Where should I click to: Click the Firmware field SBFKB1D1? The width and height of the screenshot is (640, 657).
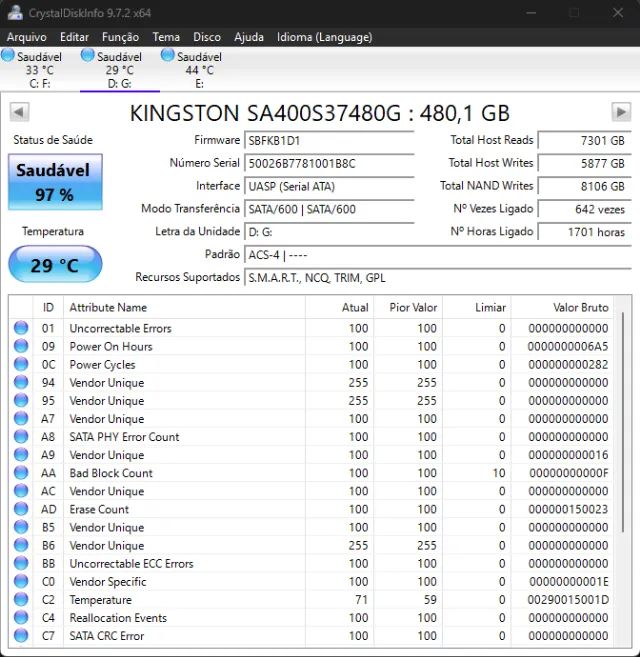[x=329, y=140]
